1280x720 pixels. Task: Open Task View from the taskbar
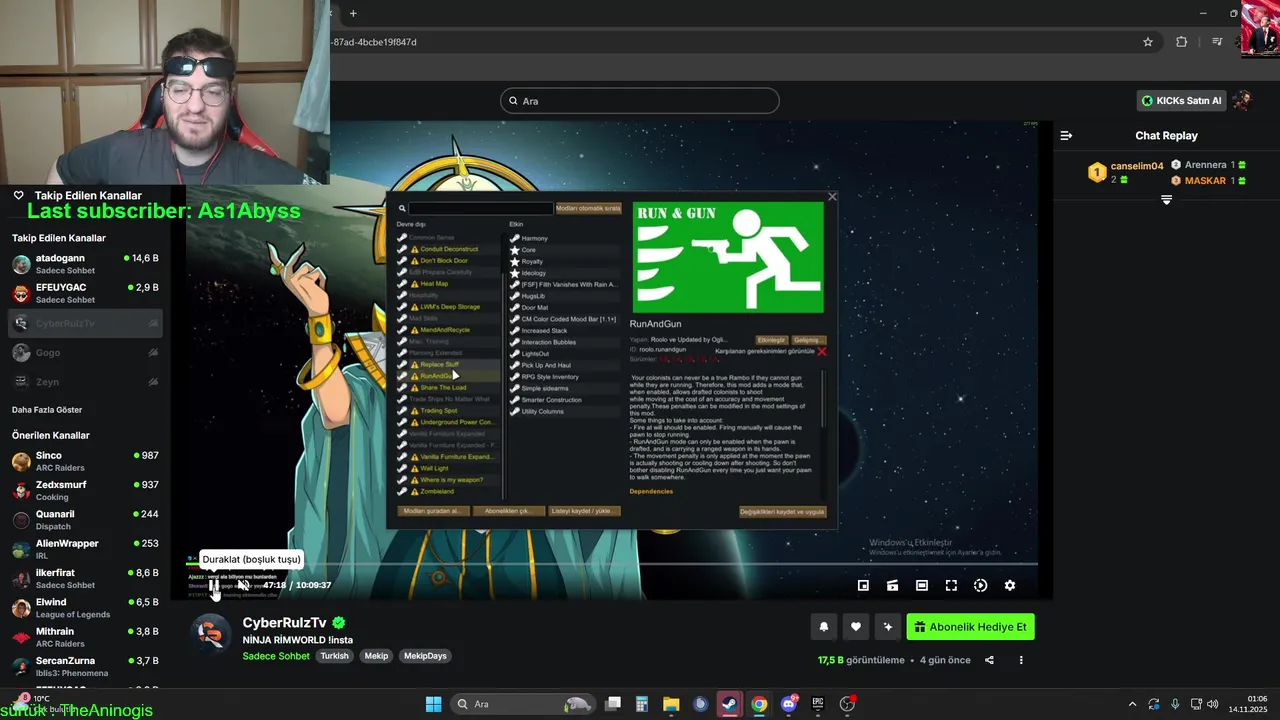pyautogui.click(x=613, y=704)
